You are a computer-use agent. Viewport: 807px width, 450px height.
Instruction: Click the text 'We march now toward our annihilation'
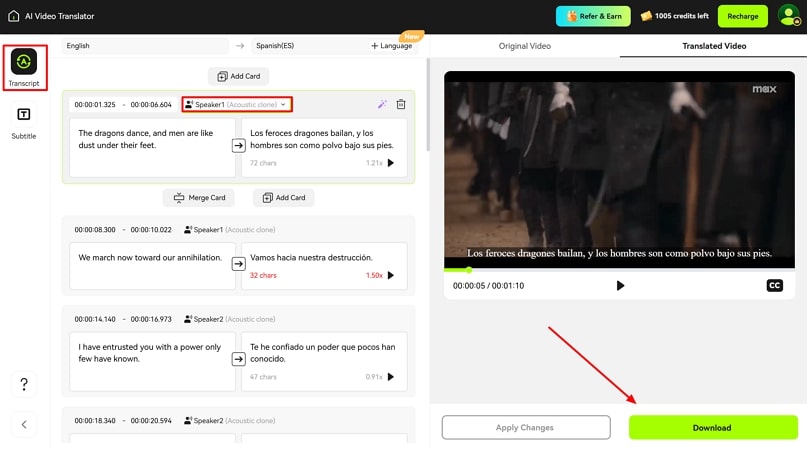click(x=150, y=257)
